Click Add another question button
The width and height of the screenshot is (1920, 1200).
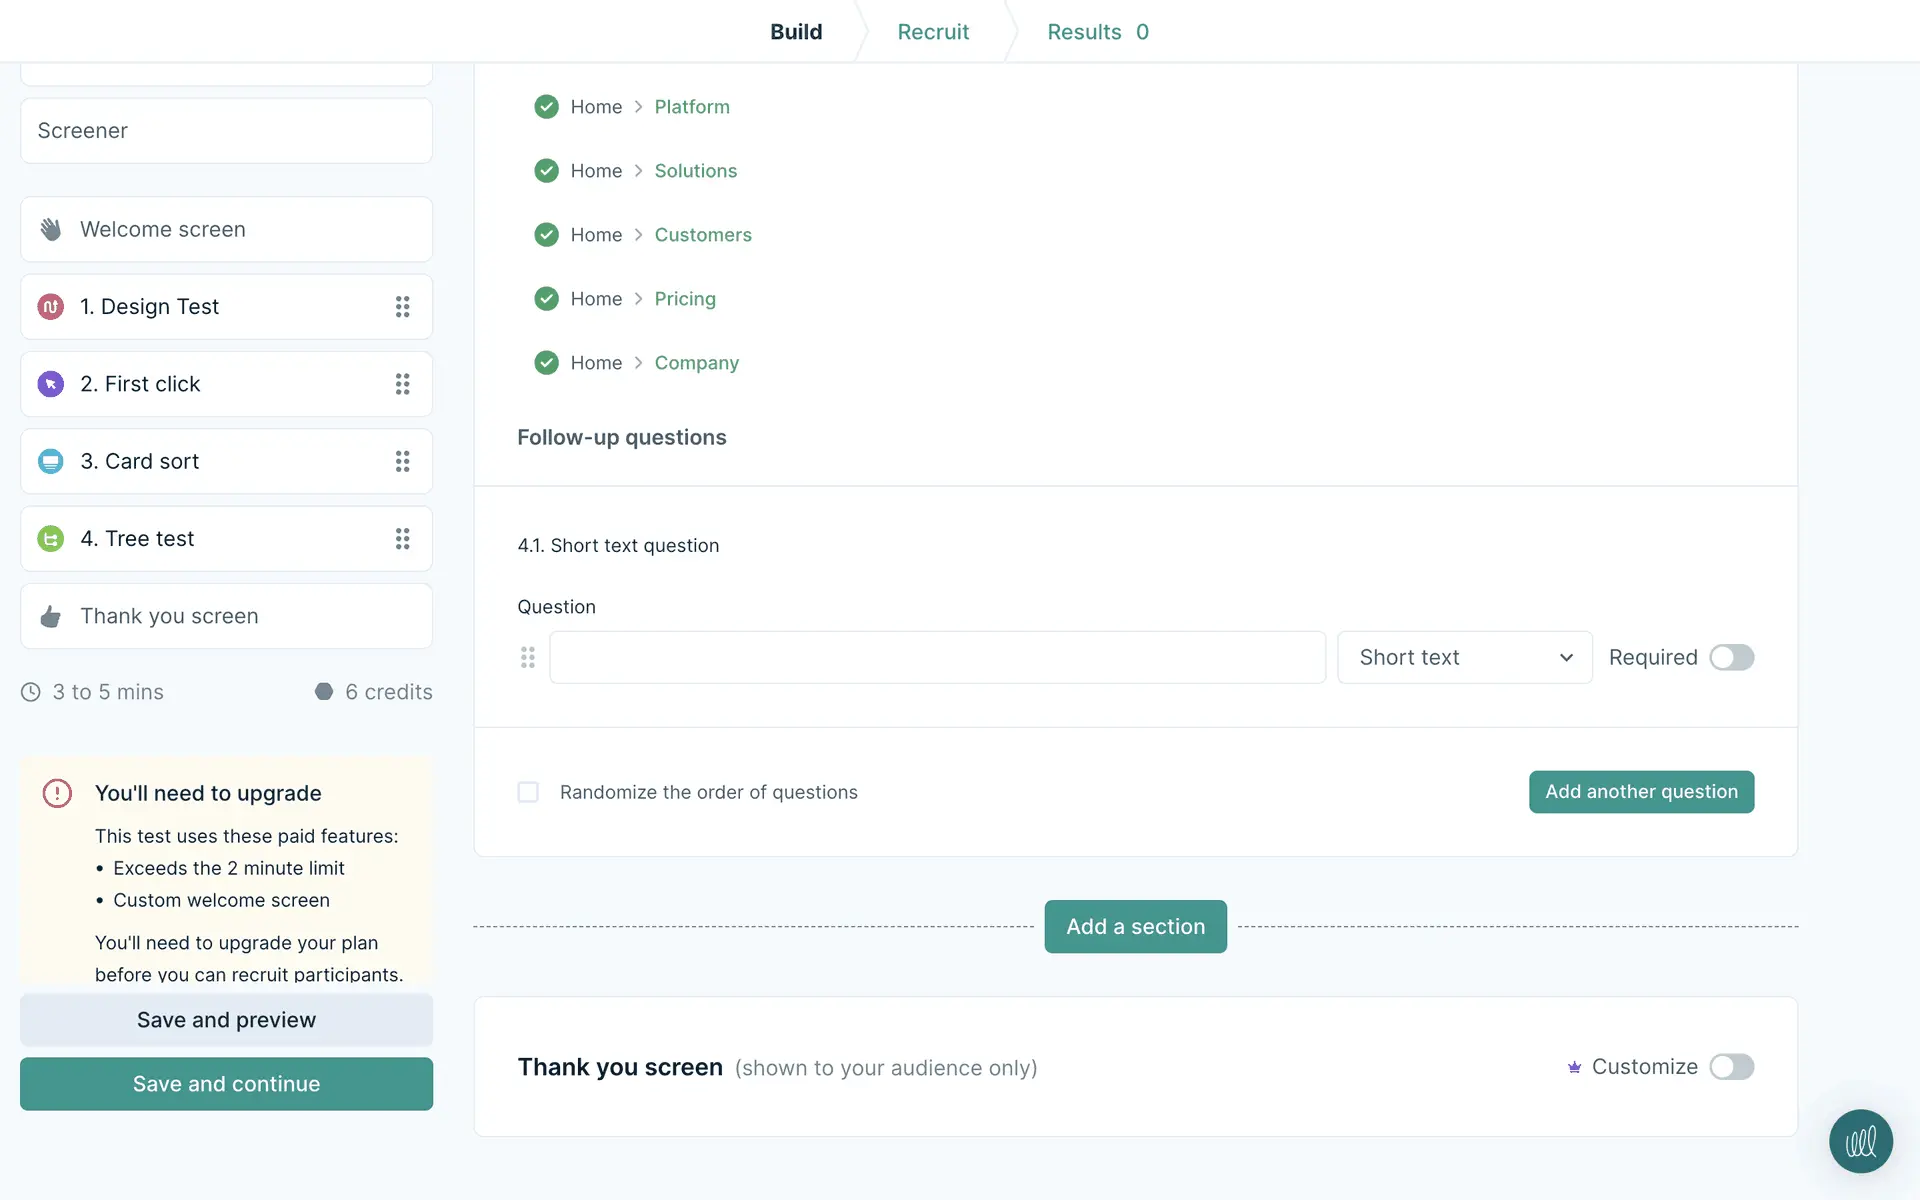(x=1641, y=792)
